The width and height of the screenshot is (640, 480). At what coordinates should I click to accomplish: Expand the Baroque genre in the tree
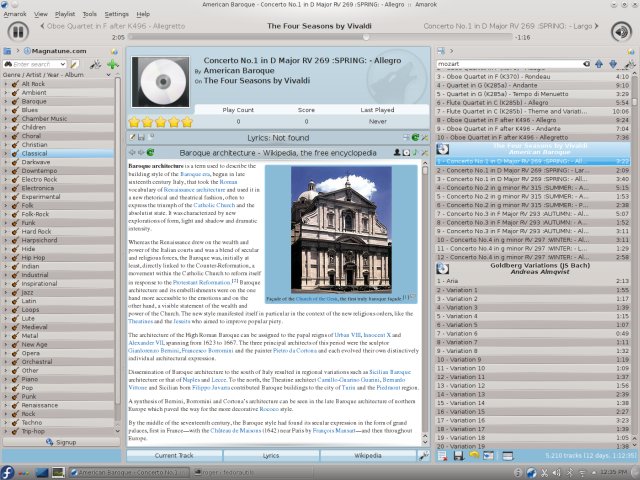[8, 101]
